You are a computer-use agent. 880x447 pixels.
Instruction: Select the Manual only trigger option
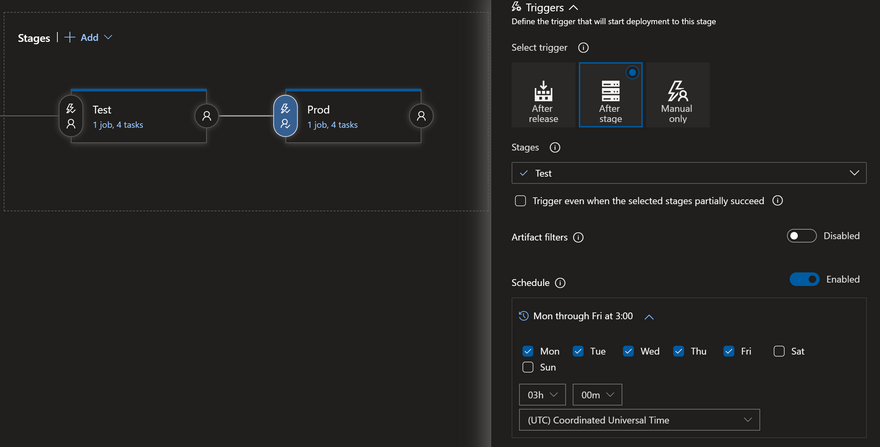pyautogui.click(x=677, y=95)
